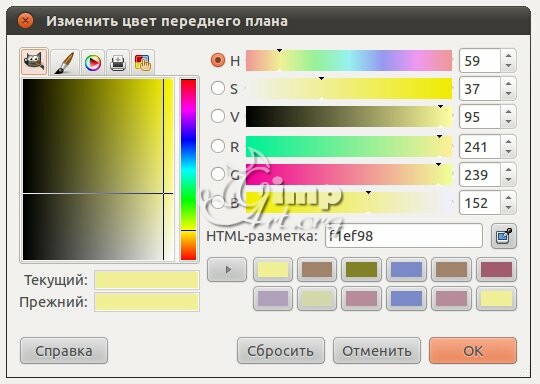Viewport: 540px width, 384px height.
Task: Select the R red radio button
Action: (x=218, y=146)
